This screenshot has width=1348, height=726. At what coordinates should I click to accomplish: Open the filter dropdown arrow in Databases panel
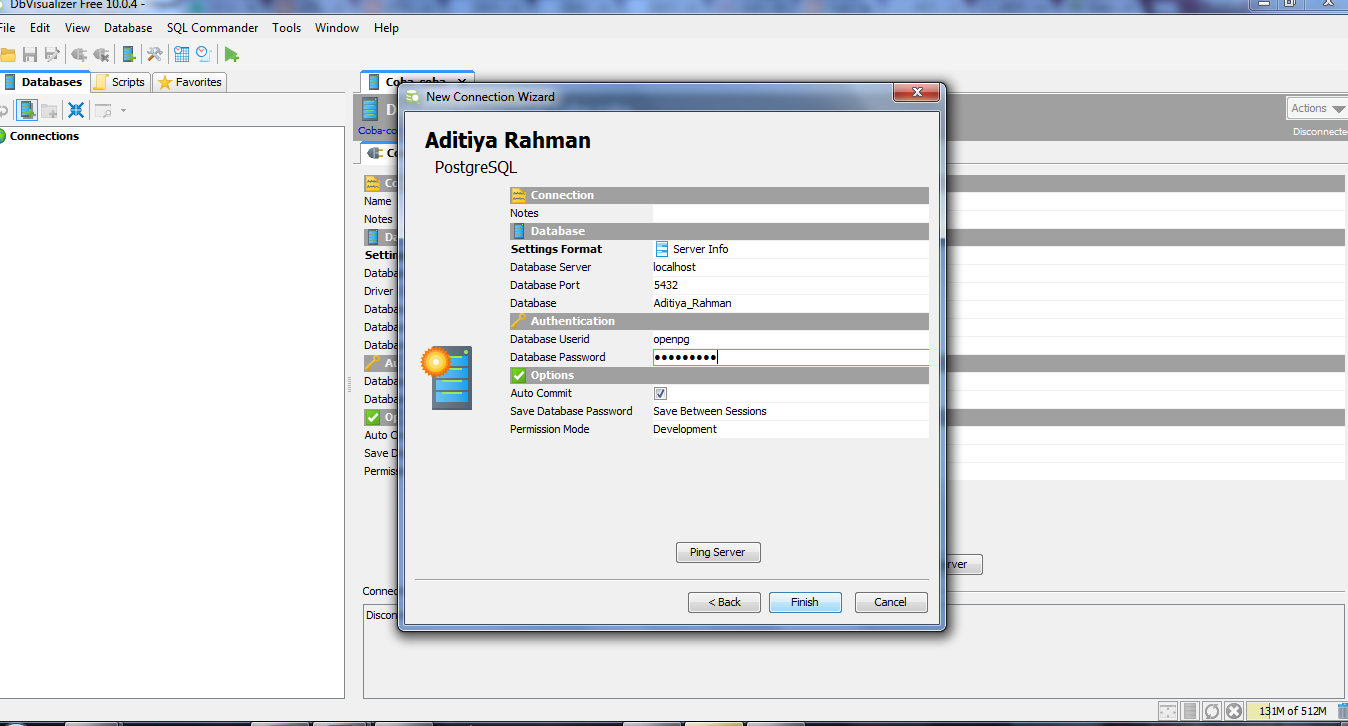123,110
